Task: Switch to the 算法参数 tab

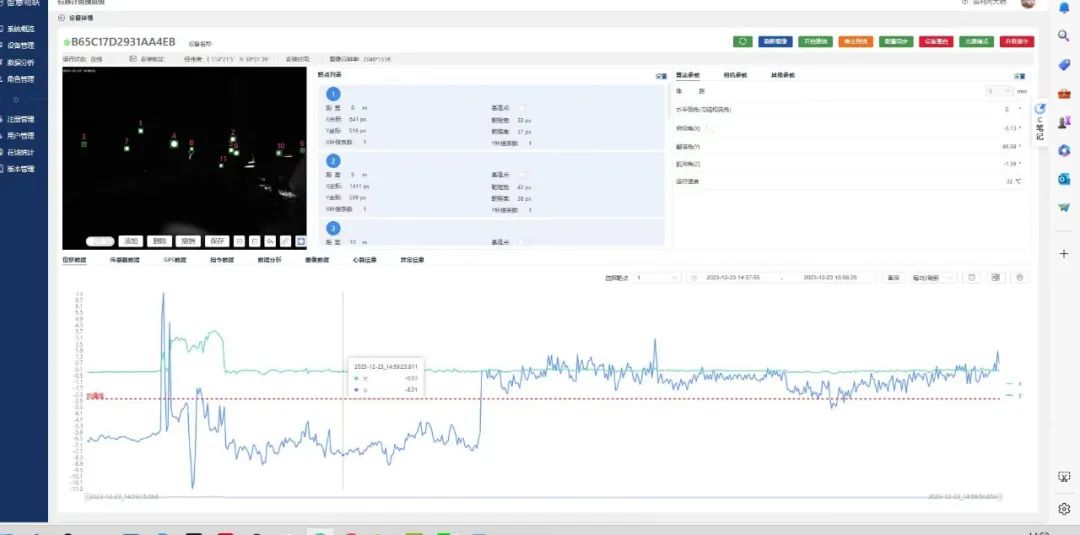Action: tap(687, 75)
